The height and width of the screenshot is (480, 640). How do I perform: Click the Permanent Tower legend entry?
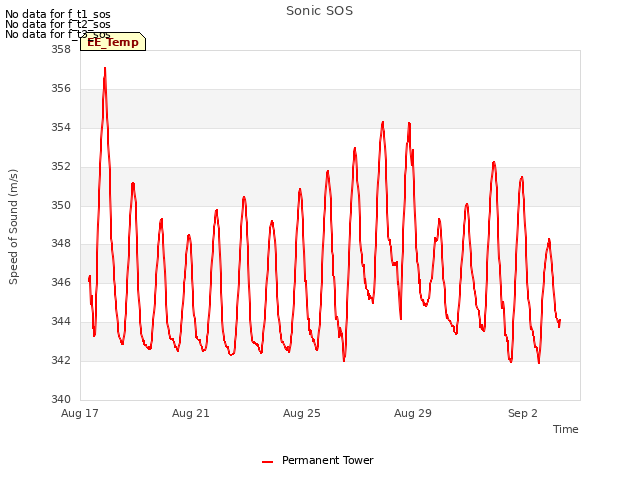pos(318,460)
